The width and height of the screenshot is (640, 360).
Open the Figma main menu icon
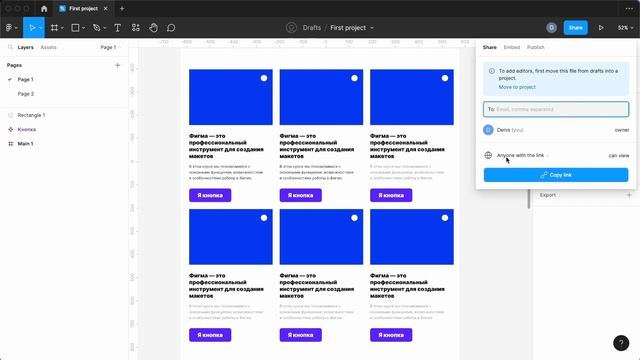point(9,28)
